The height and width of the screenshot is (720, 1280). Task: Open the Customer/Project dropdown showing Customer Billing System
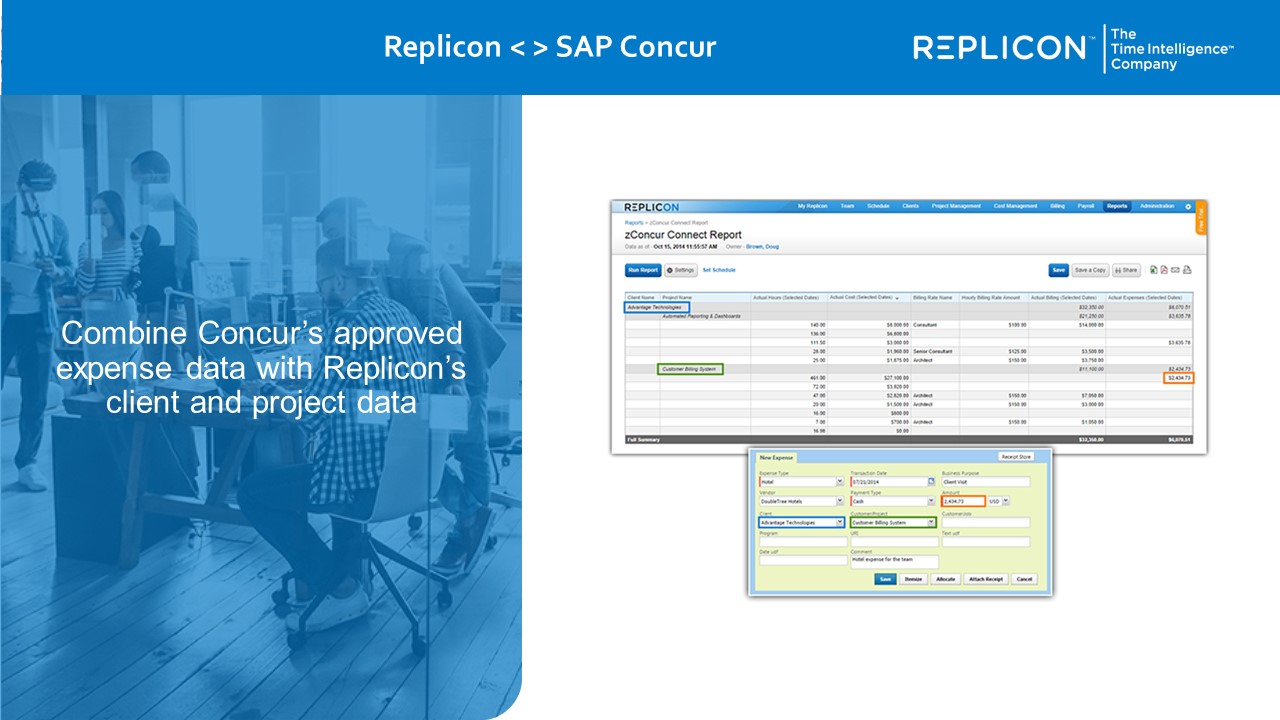coord(931,522)
